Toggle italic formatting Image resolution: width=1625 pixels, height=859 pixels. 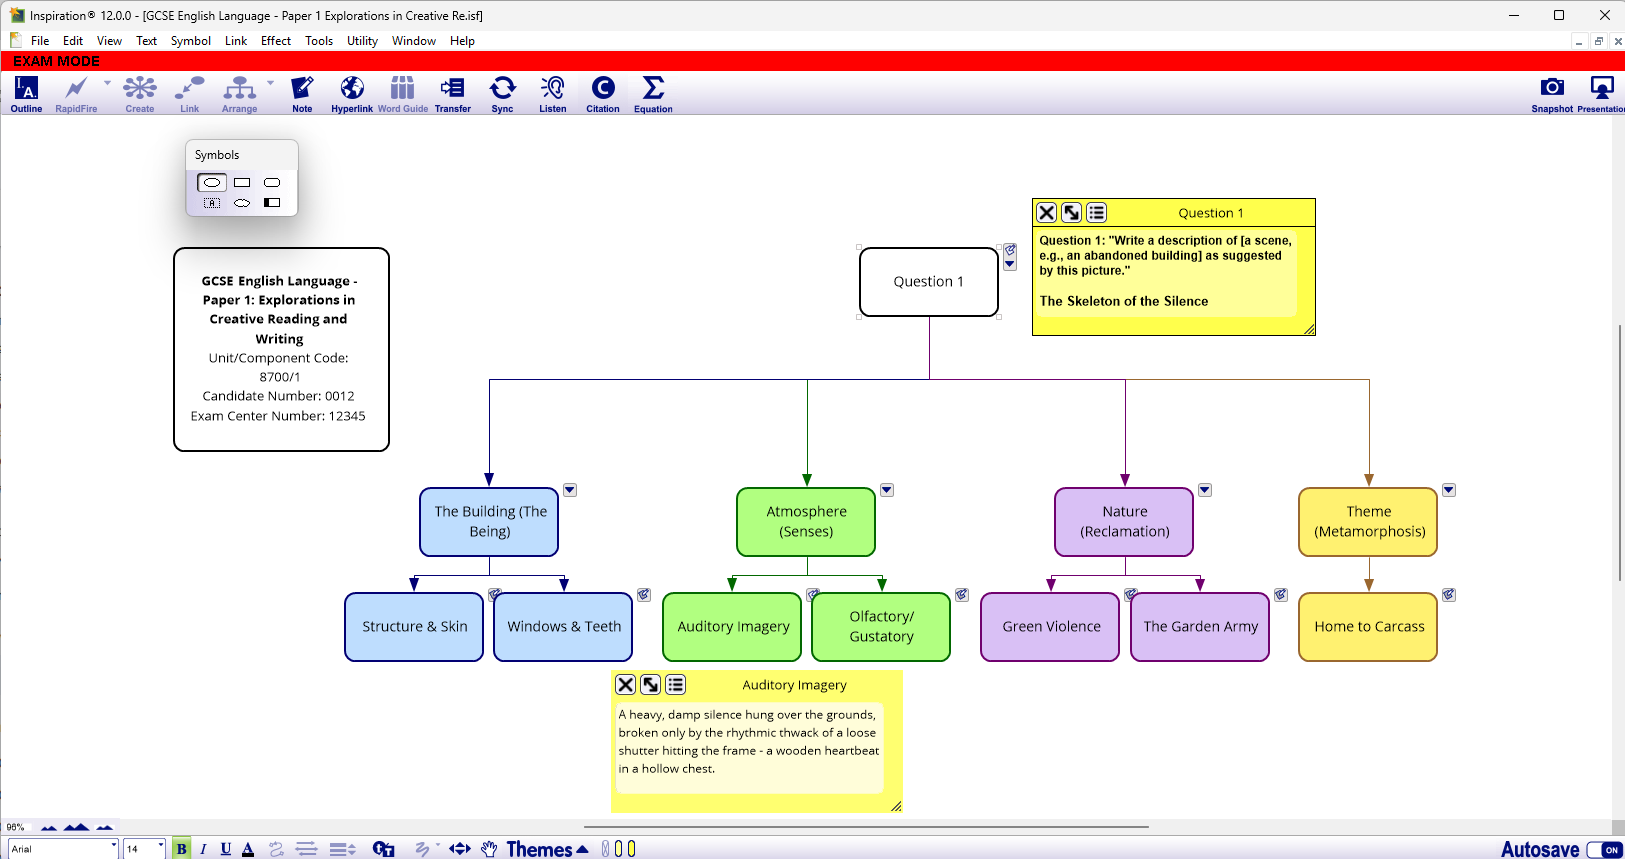203,849
